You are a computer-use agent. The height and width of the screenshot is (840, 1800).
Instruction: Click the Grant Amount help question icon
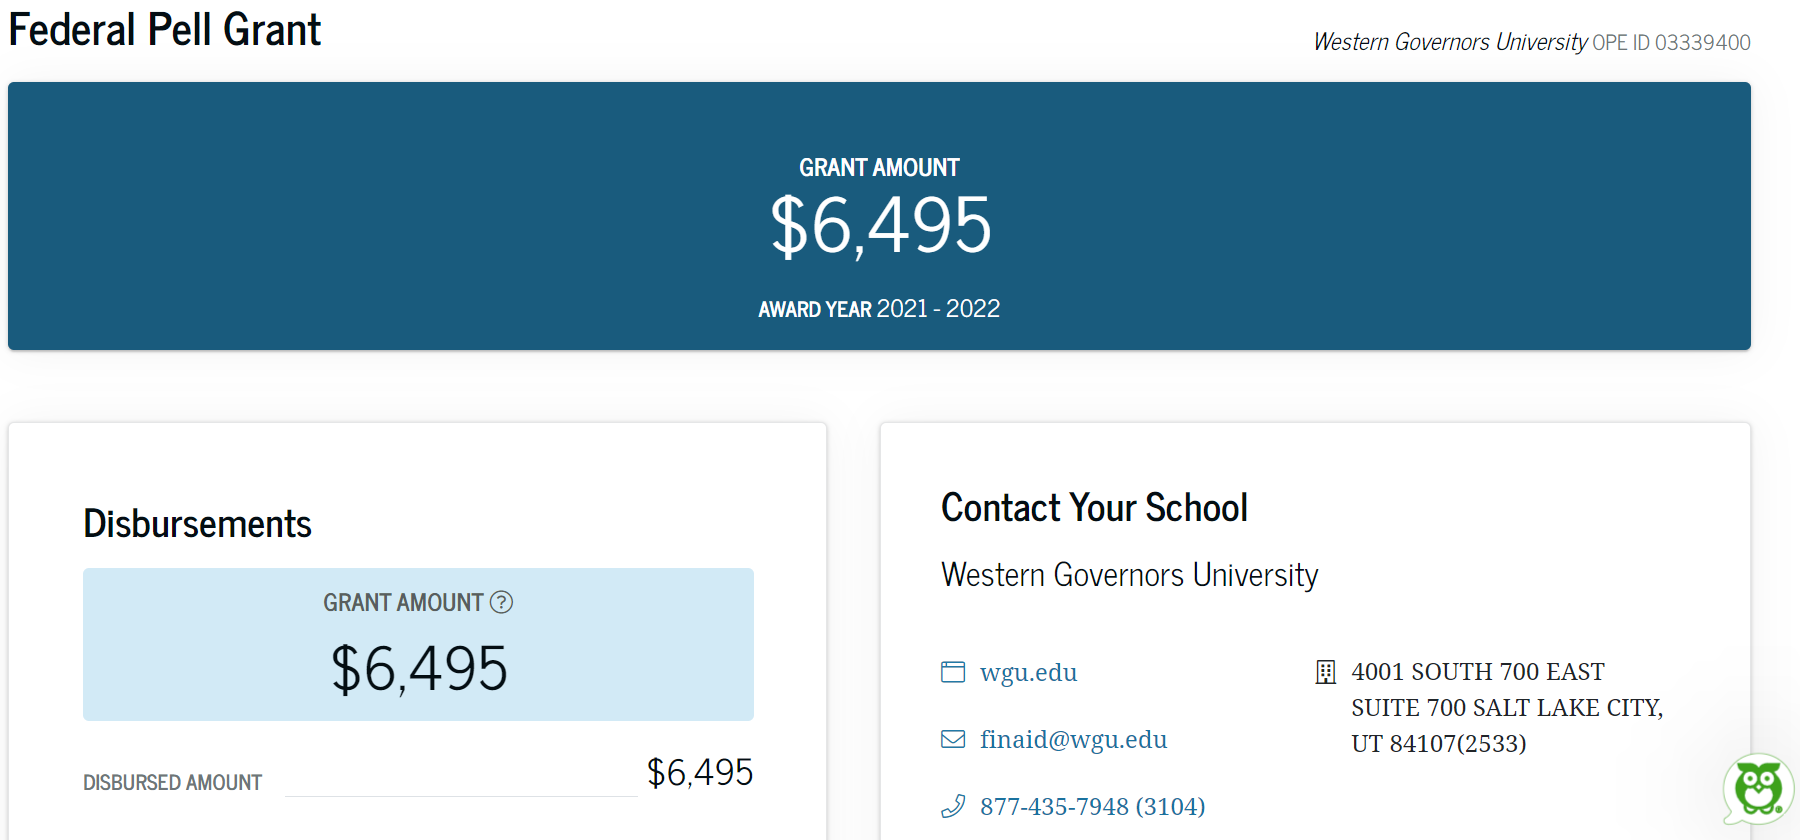(x=501, y=602)
